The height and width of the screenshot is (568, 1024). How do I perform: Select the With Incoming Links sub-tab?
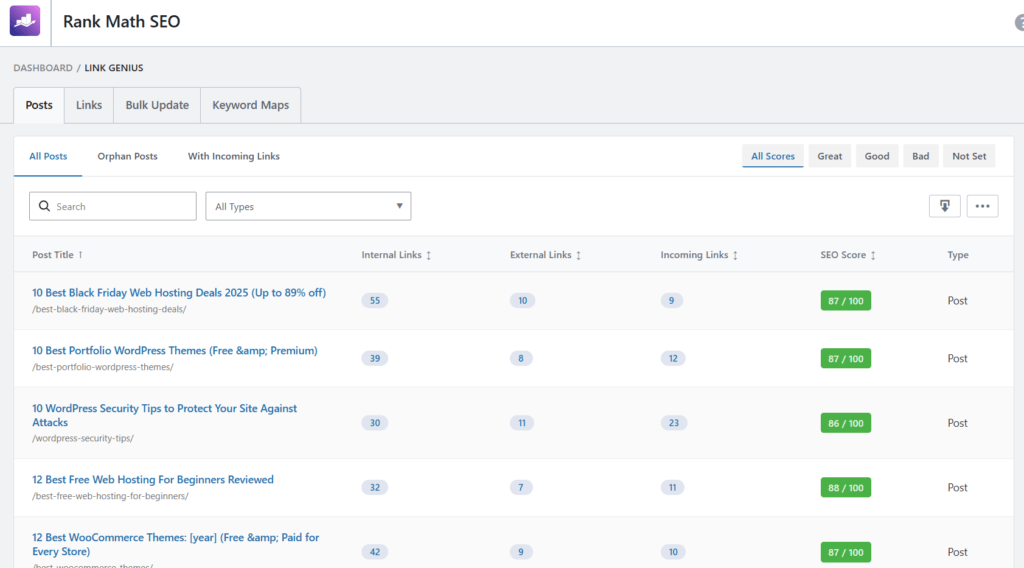click(234, 156)
